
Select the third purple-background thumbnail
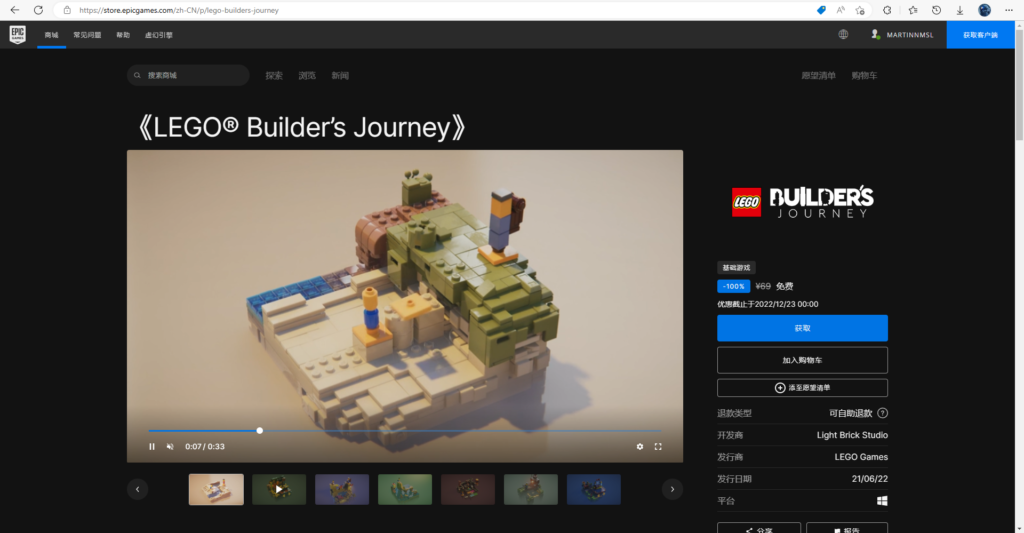pyautogui.click(x=342, y=489)
